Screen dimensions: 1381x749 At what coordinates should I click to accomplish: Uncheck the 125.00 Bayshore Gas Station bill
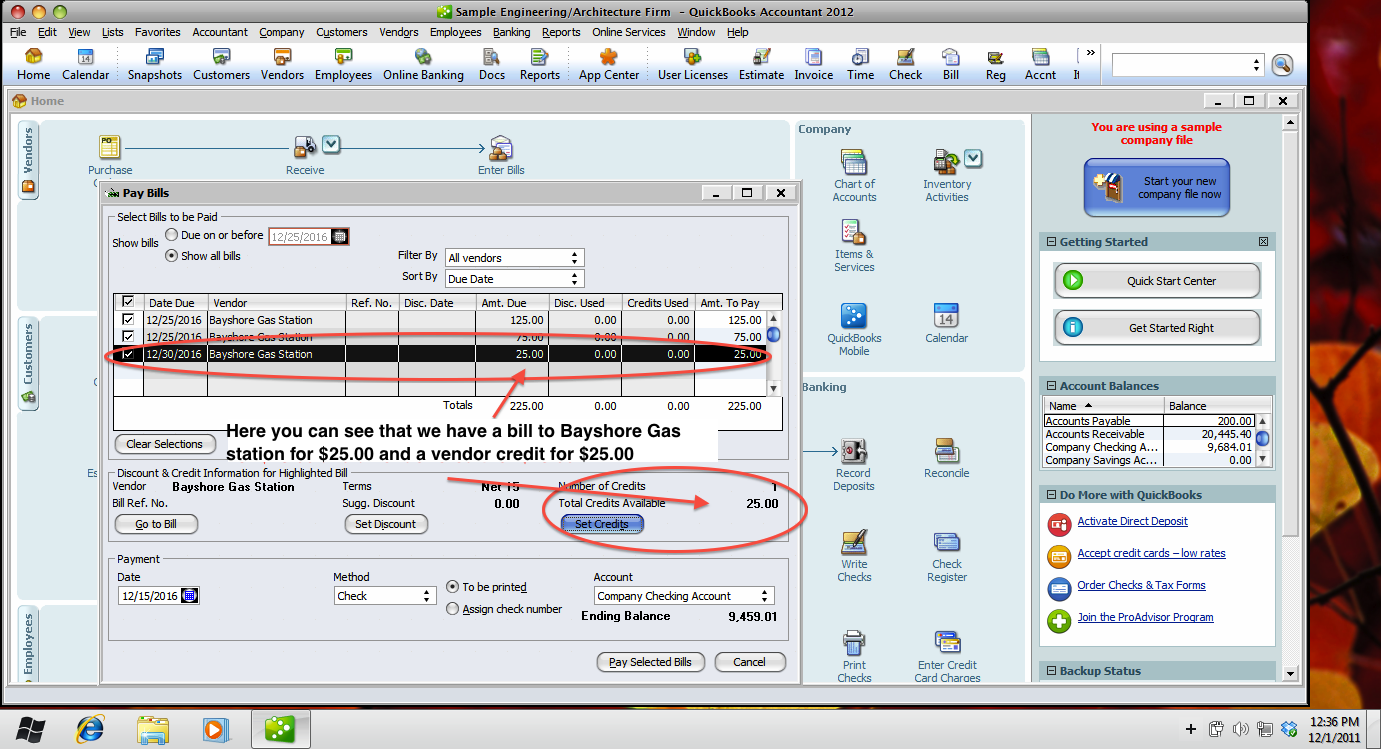[128, 320]
